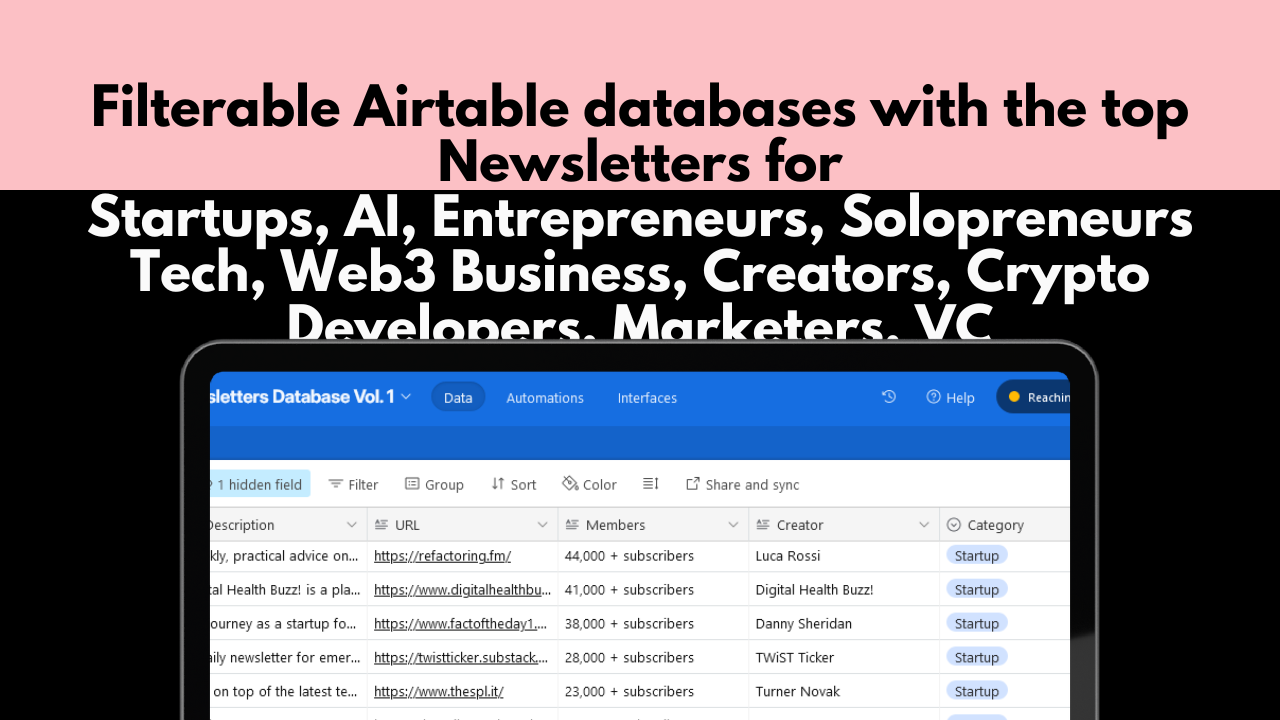Open the Sort option
This screenshot has width=1280, height=720.
(514, 484)
